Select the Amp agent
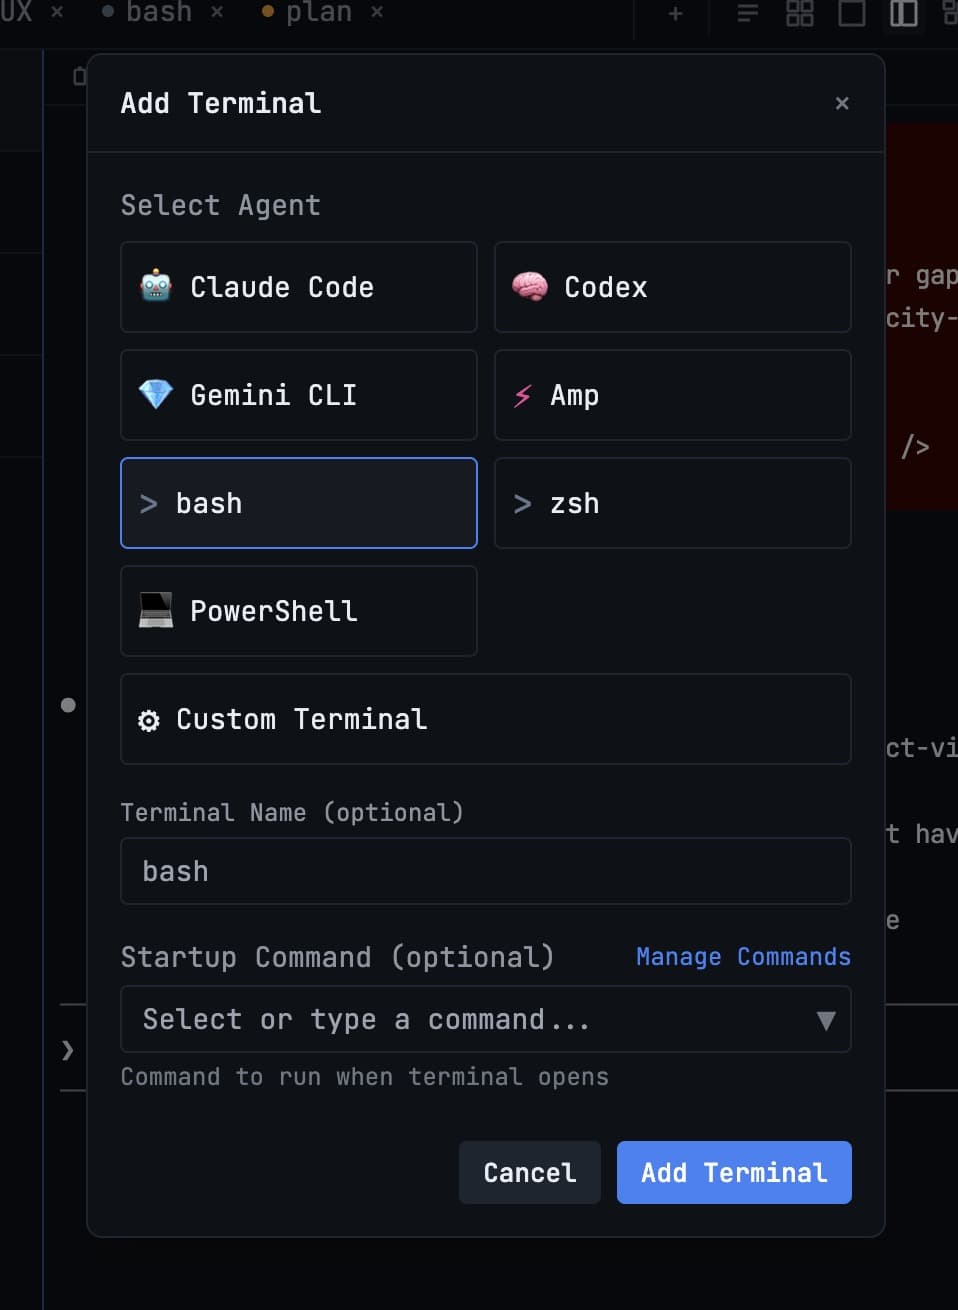958x1310 pixels. click(672, 395)
